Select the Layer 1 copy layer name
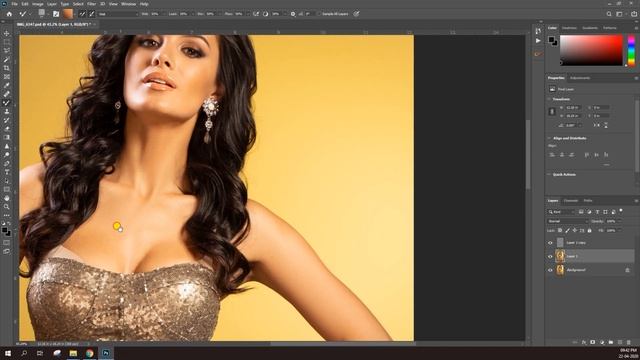The width and height of the screenshot is (640, 360). 576,243
